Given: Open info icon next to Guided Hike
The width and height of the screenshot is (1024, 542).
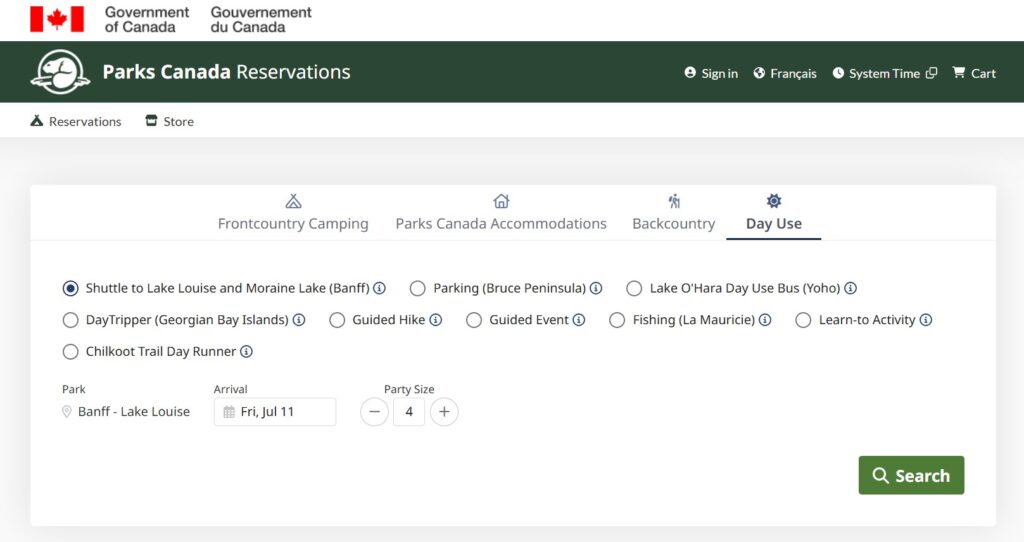Looking at the screenshot, I should 436,320.
